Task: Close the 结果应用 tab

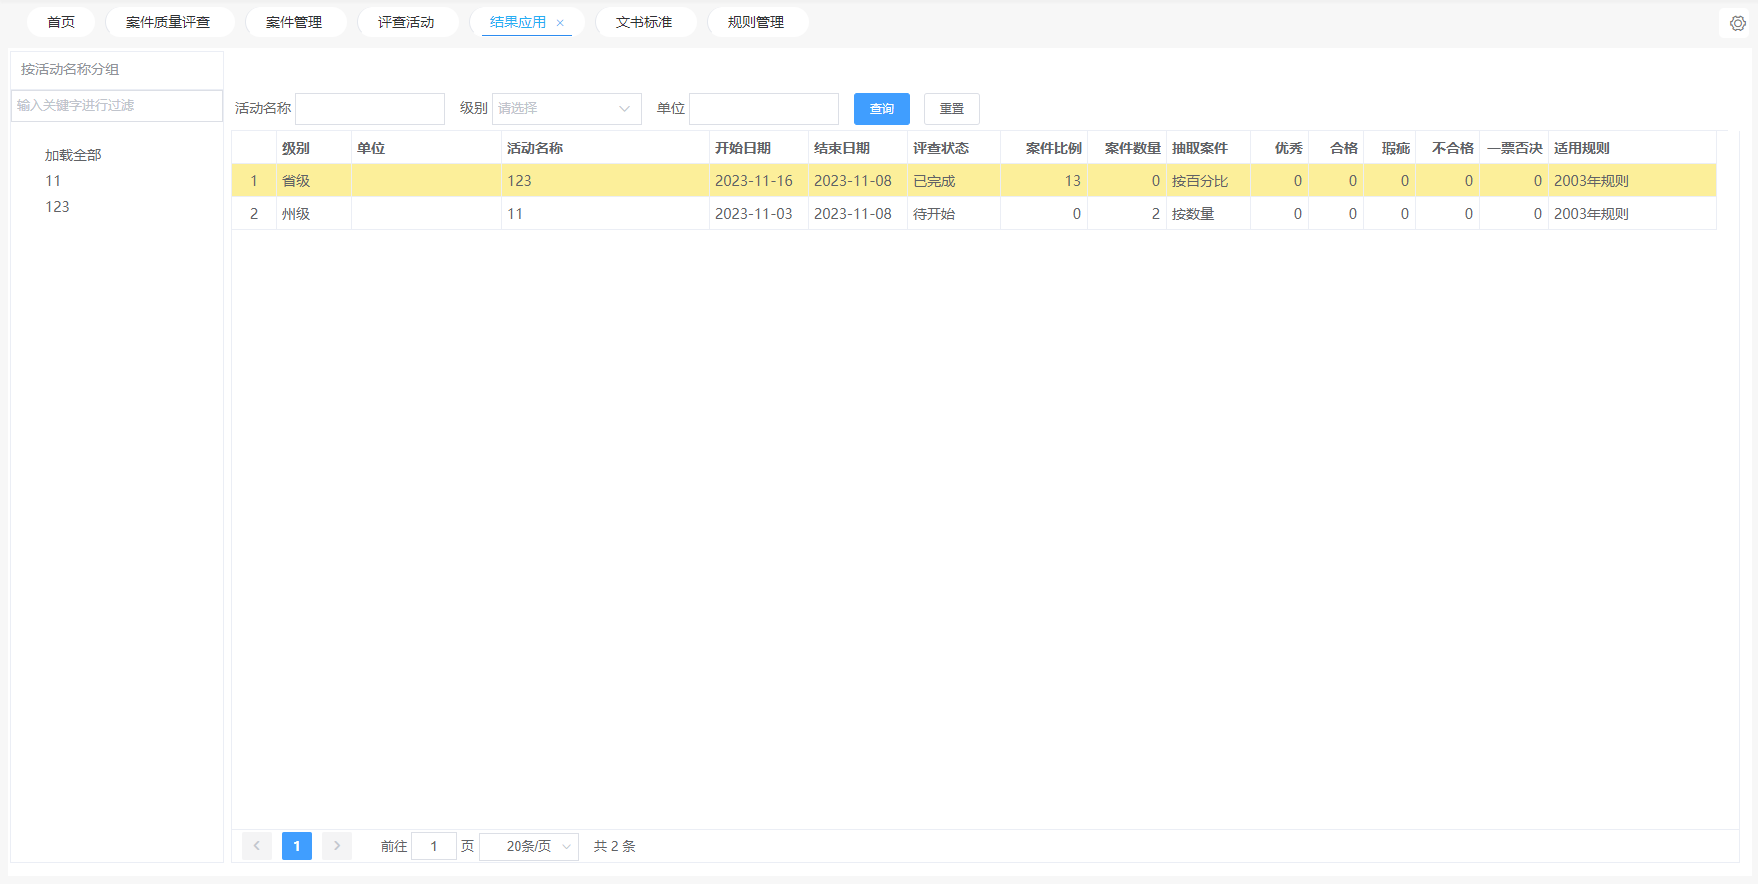Action: tap(560, 23)
